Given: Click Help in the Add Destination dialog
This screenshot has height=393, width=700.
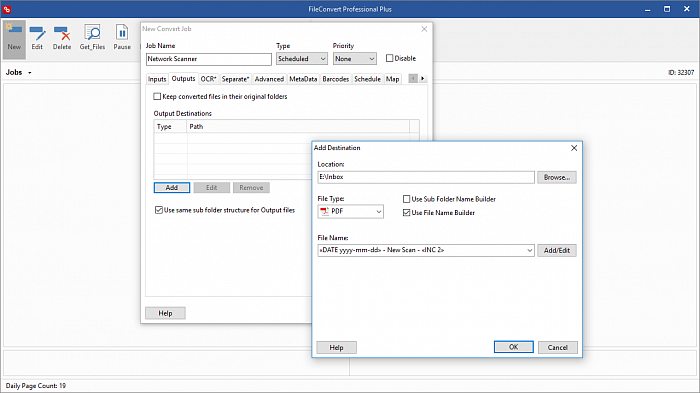Looking at the screenshot, I should 337,347.
